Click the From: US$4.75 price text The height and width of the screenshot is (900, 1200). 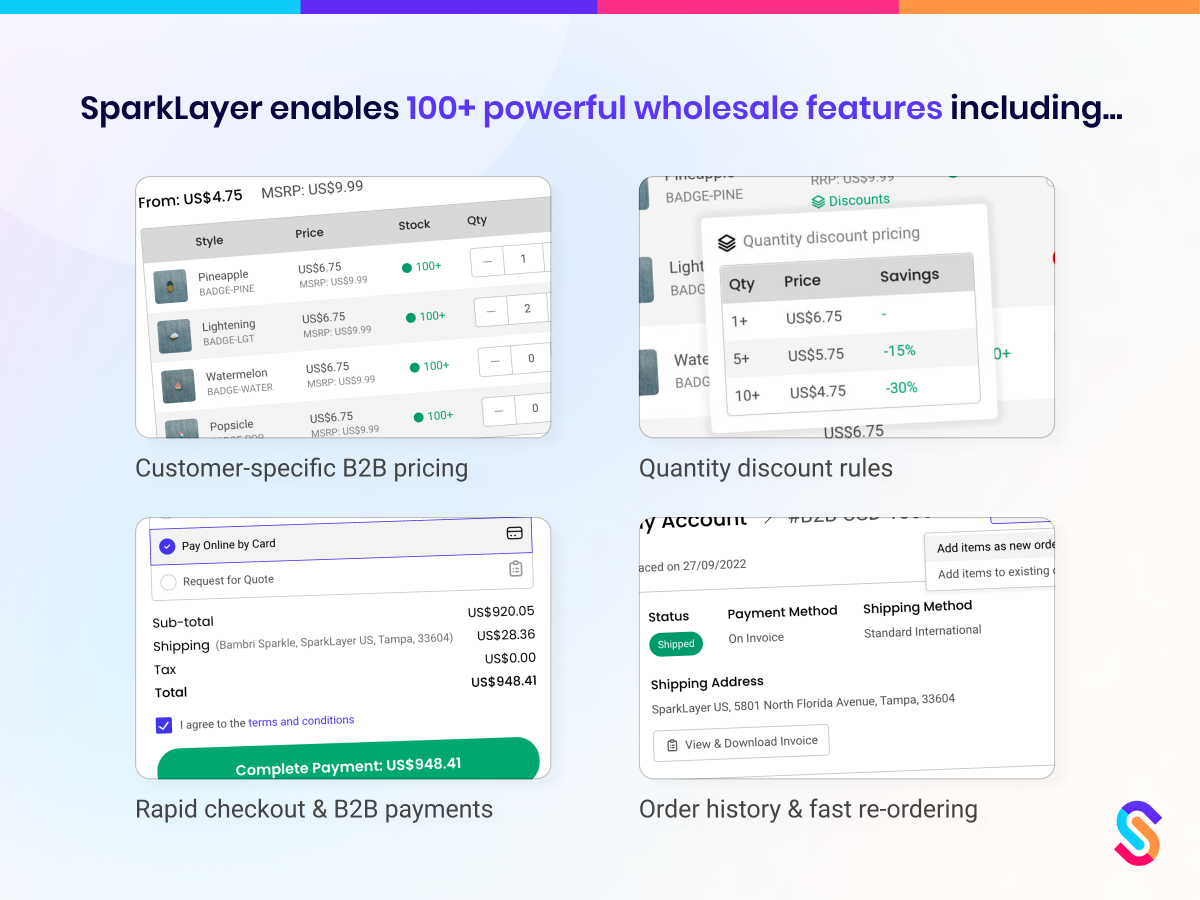tap(190, 199)
